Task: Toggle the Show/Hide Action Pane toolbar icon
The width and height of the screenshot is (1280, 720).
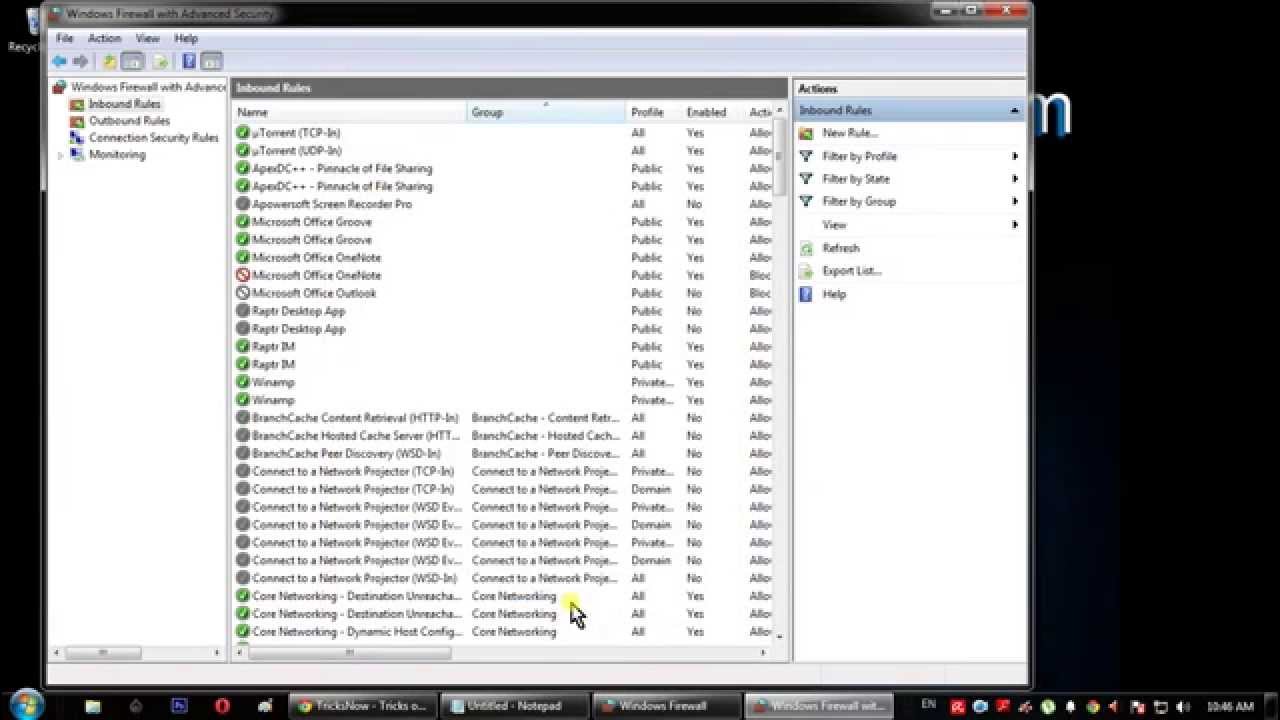Action: tap(211, 61)
